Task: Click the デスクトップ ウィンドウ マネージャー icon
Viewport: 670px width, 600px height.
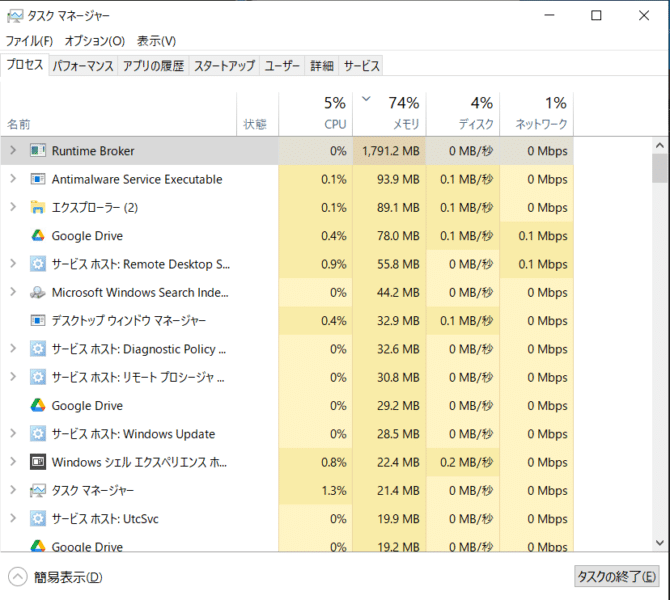Action: 38,321
